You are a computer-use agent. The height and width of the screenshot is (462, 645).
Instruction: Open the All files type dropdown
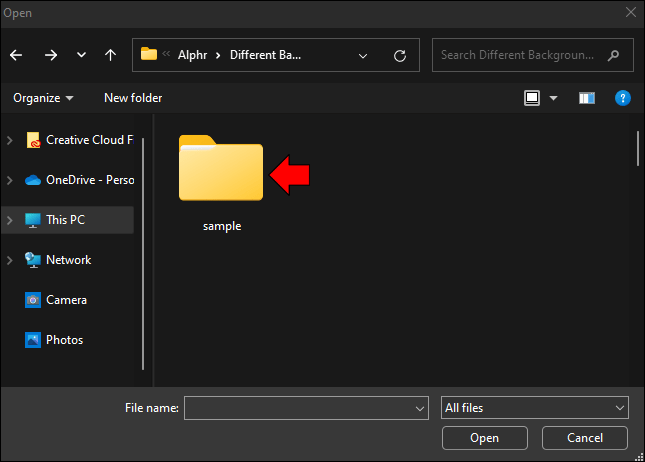[535, 407]
